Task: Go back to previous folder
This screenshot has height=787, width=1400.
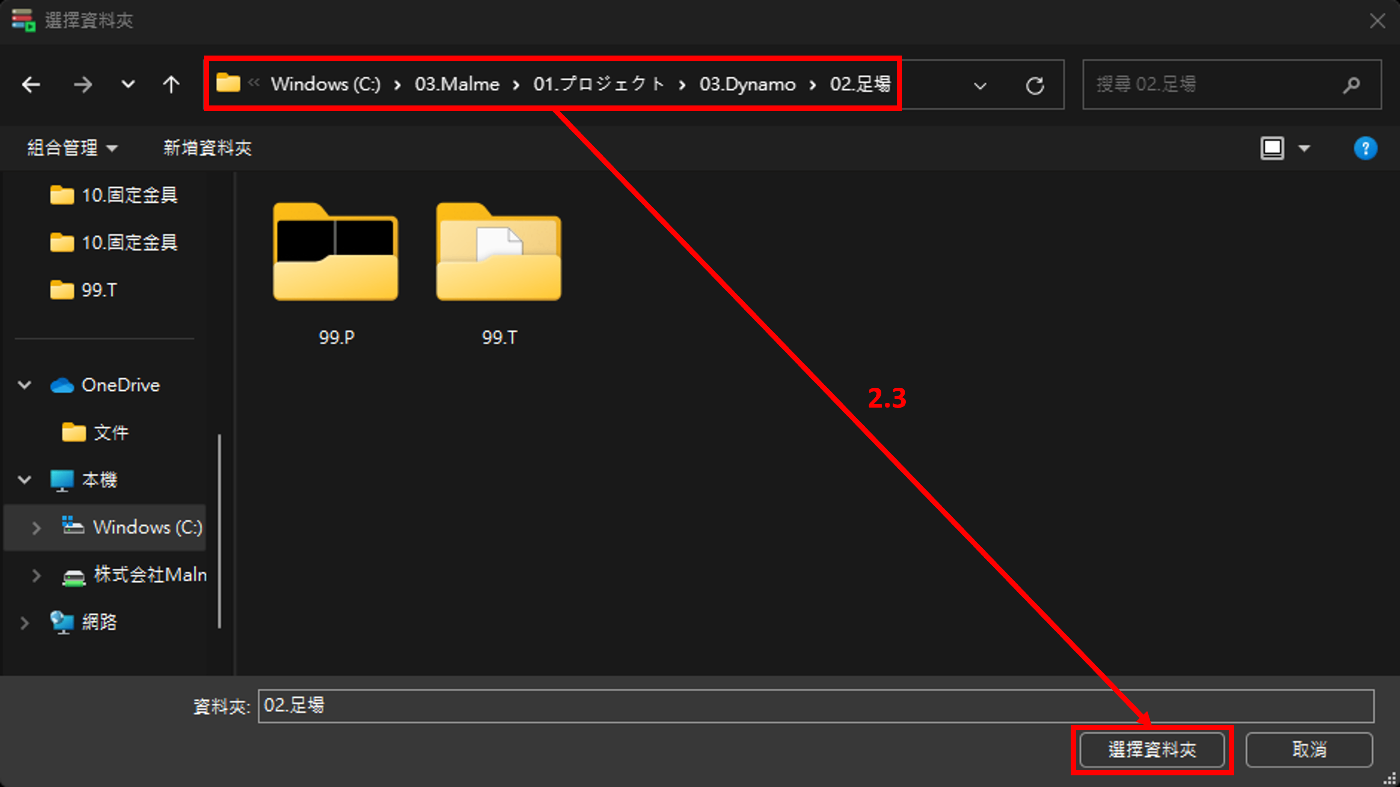Action: point(31,85)
